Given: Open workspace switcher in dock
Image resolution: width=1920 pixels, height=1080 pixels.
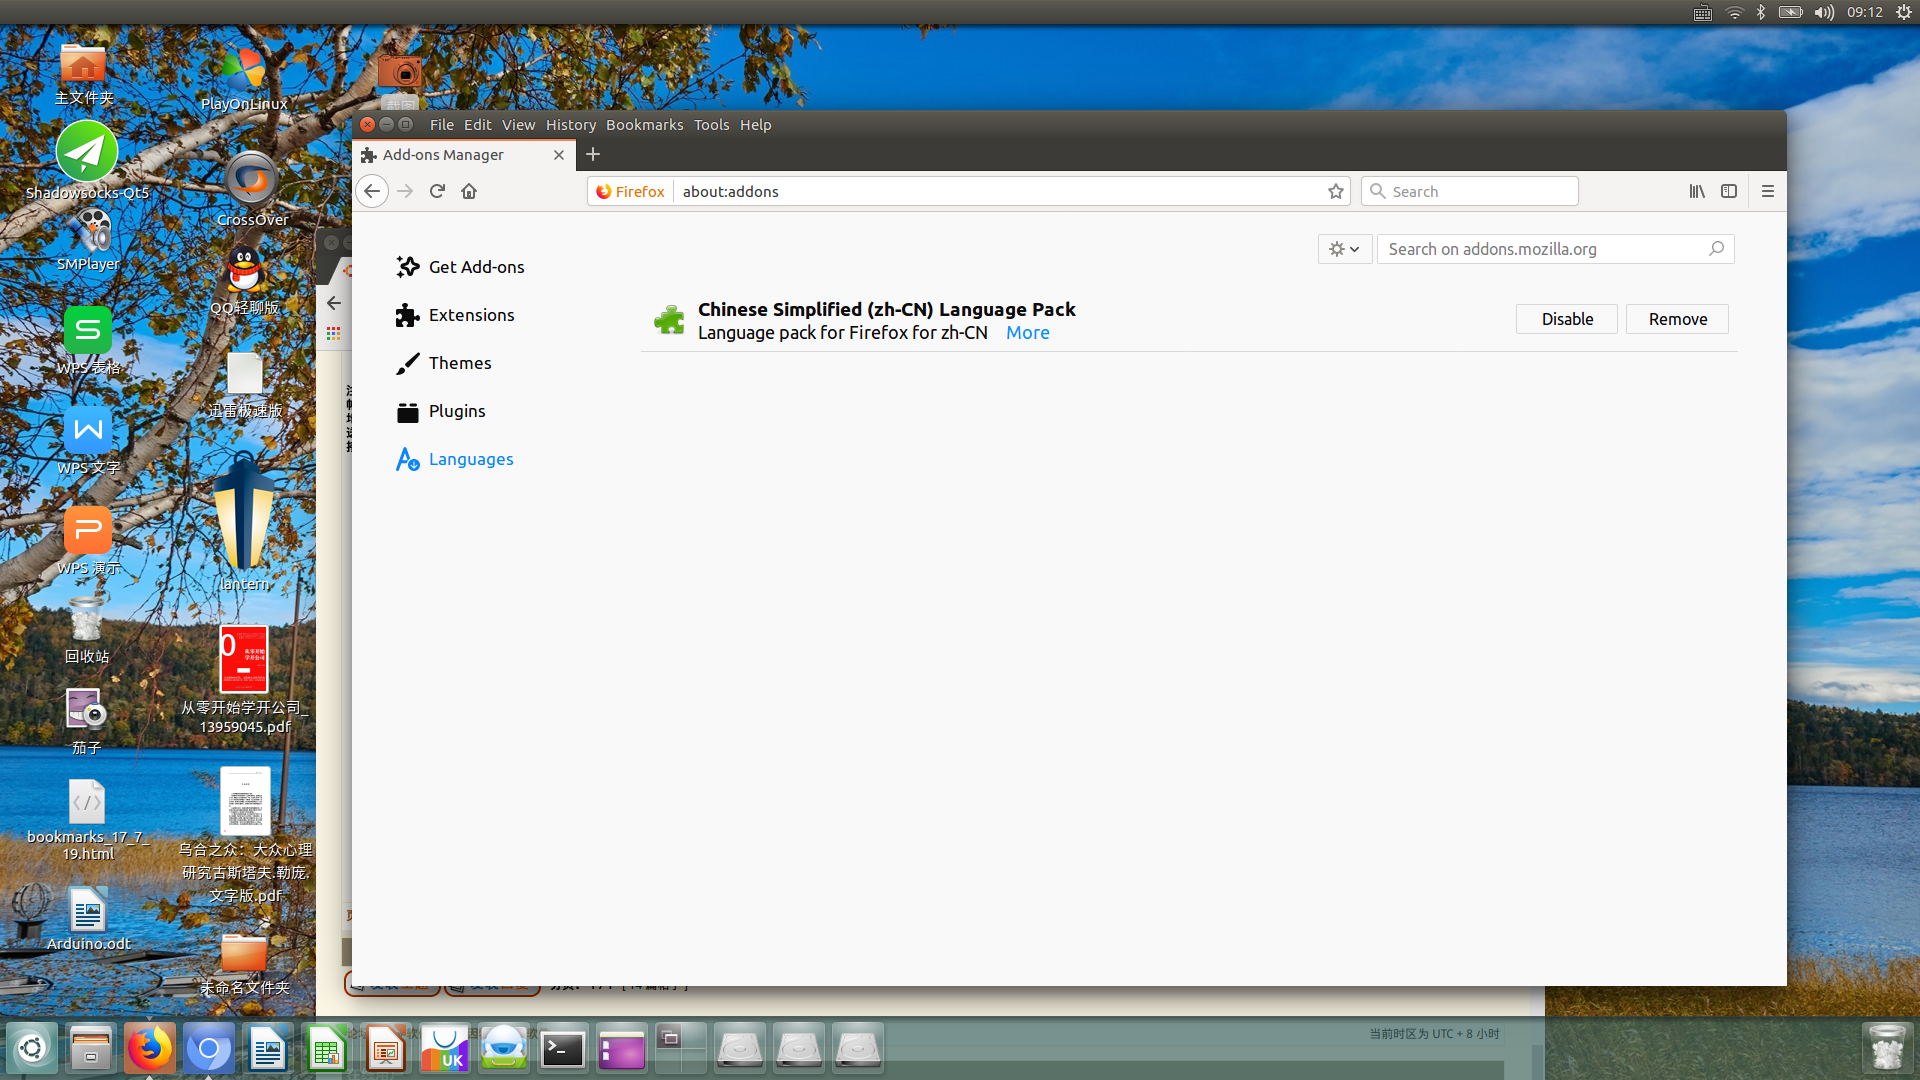Looking at the screenshot, I should tap(681, 1048).
